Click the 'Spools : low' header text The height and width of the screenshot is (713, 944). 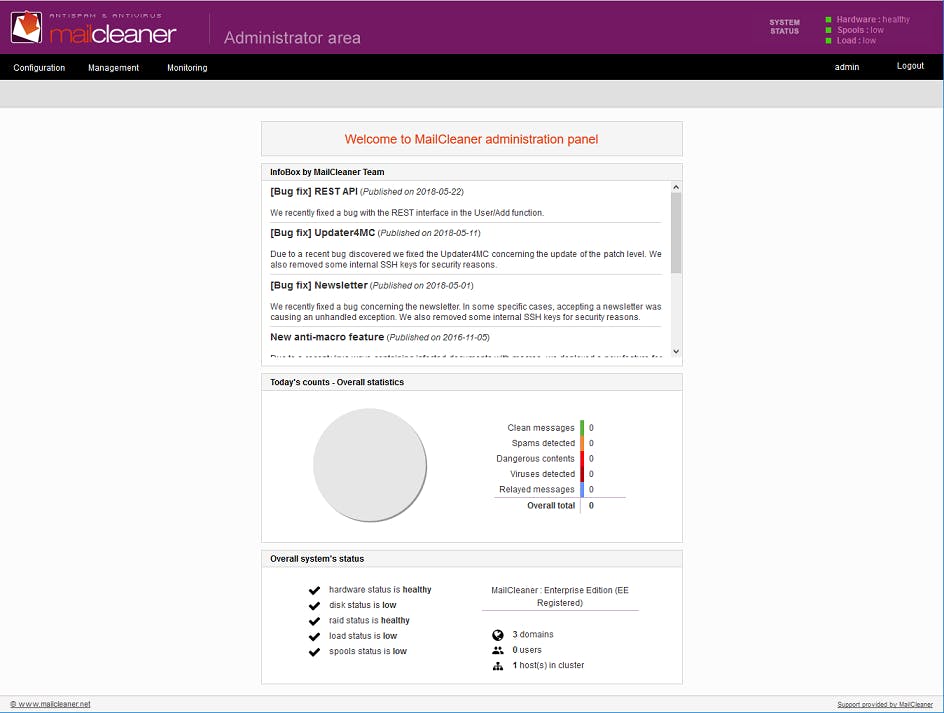[860, 30]
